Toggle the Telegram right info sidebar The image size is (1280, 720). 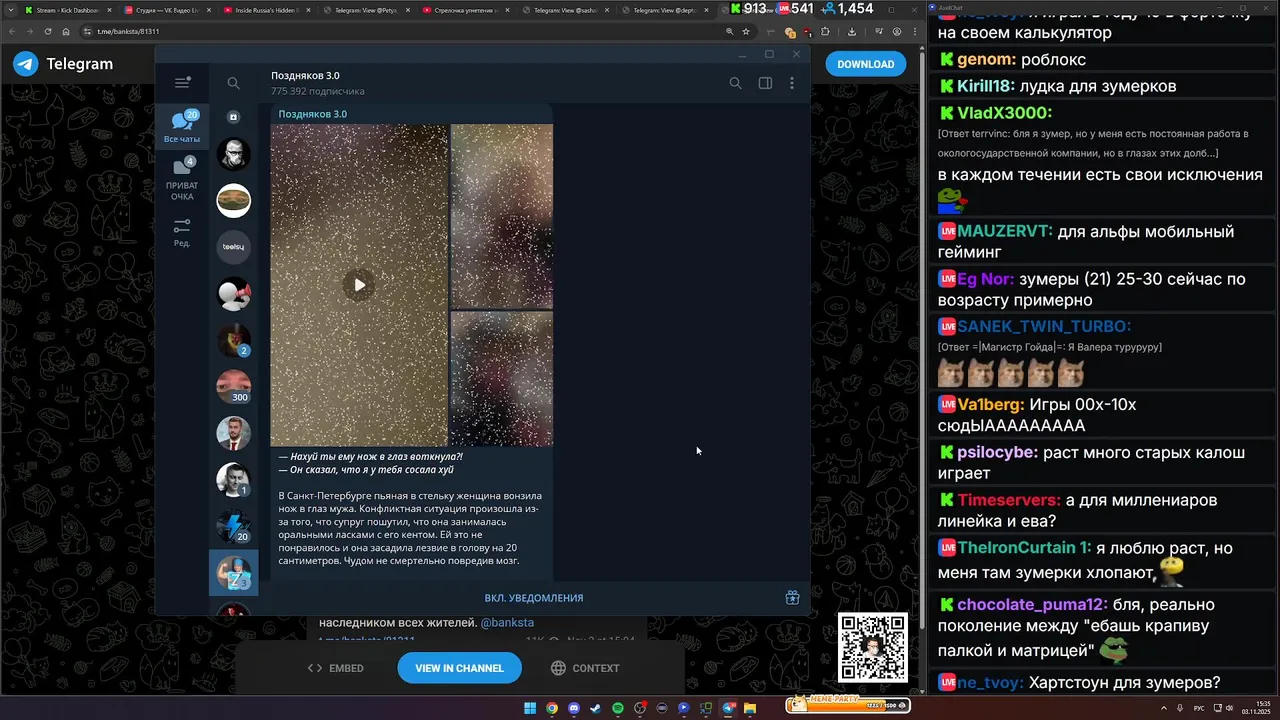point(765,83)
